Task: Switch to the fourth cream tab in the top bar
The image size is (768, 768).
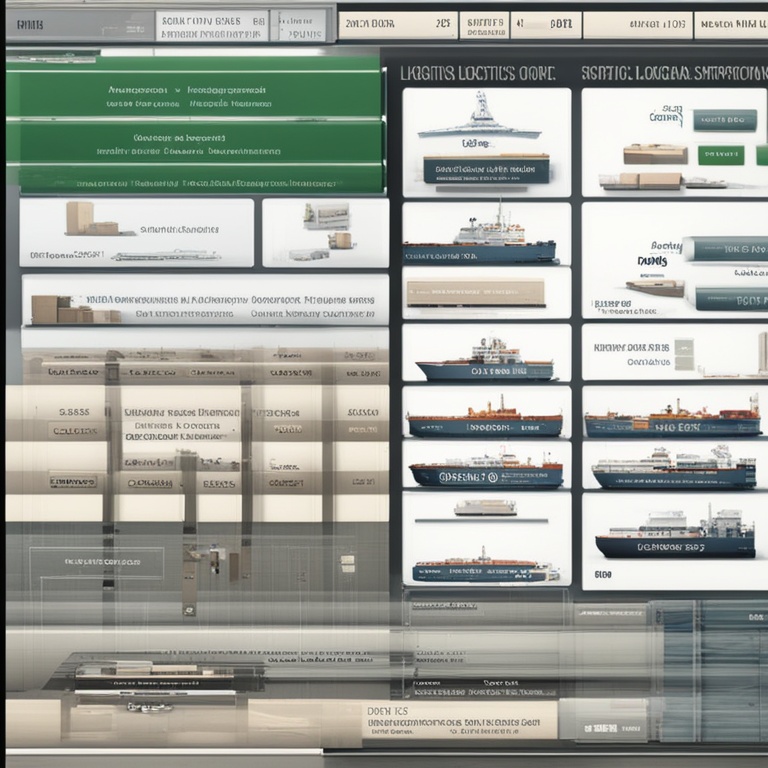Action: click(x=638, y=25)
